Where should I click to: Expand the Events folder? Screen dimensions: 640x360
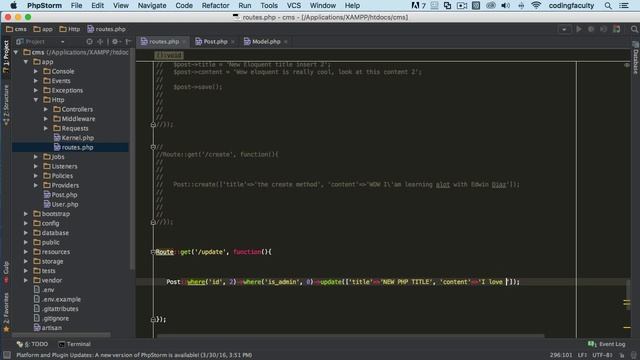(36, 81)
